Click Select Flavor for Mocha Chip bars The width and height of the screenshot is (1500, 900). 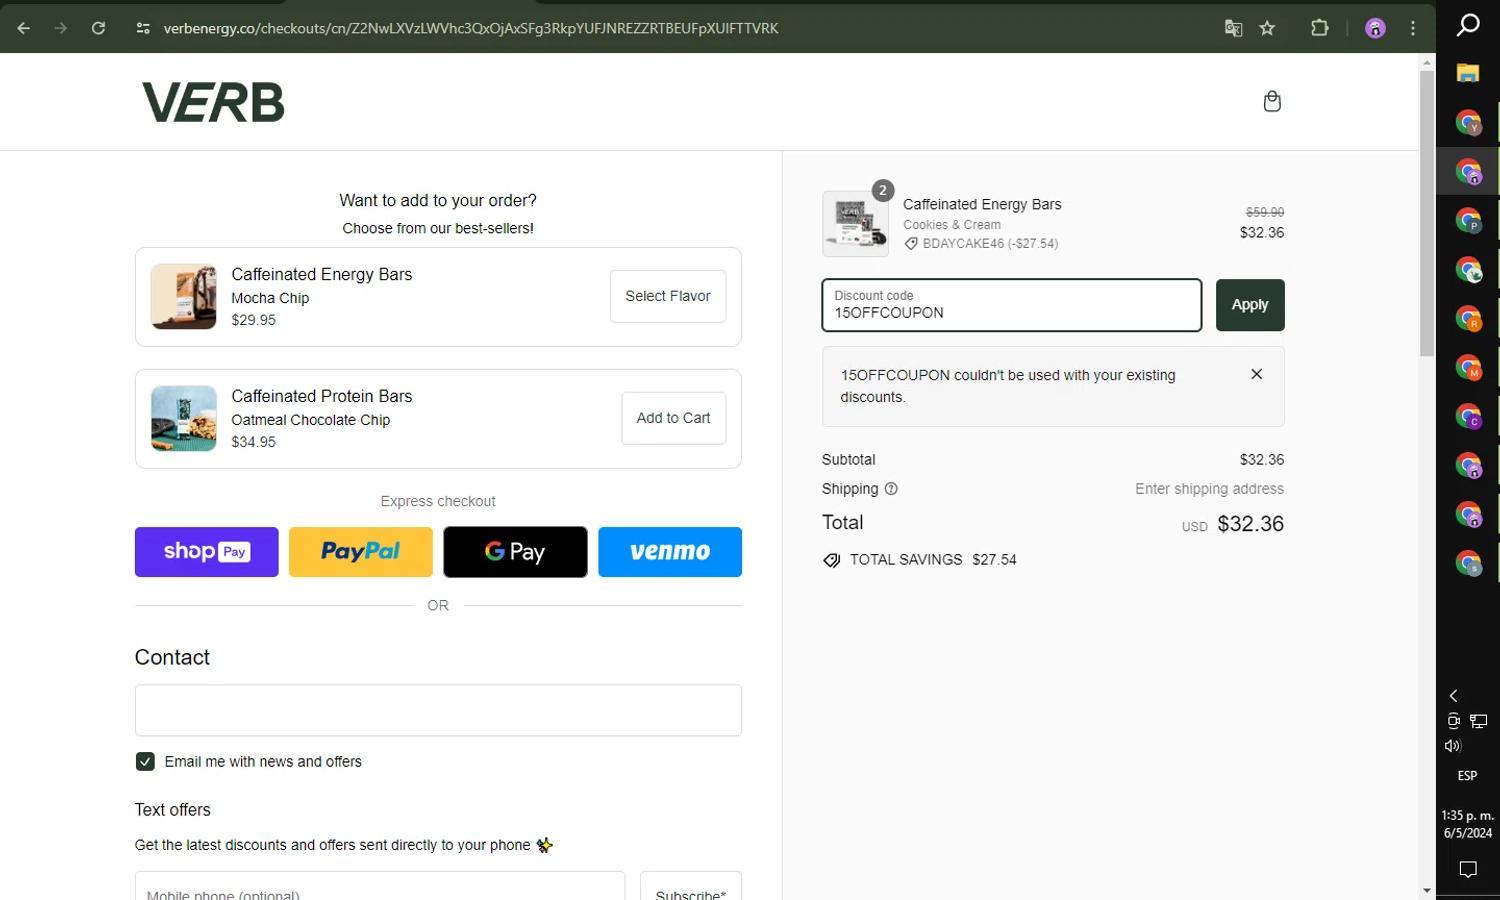[x=668, y=296]
